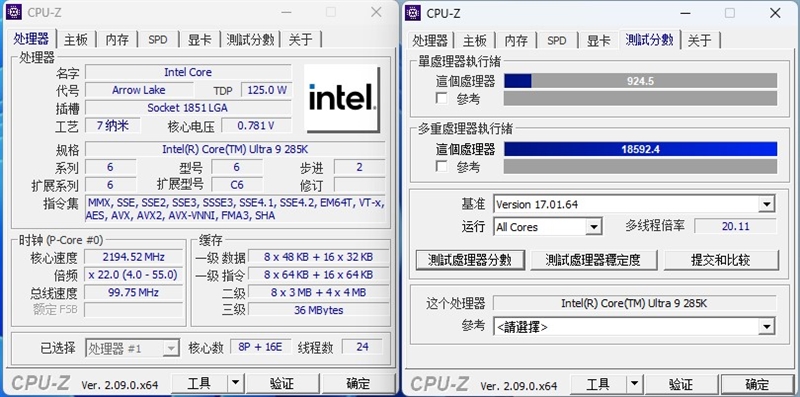
Task: Click the 一级 数据 cache value
Action: pos(318,257)
